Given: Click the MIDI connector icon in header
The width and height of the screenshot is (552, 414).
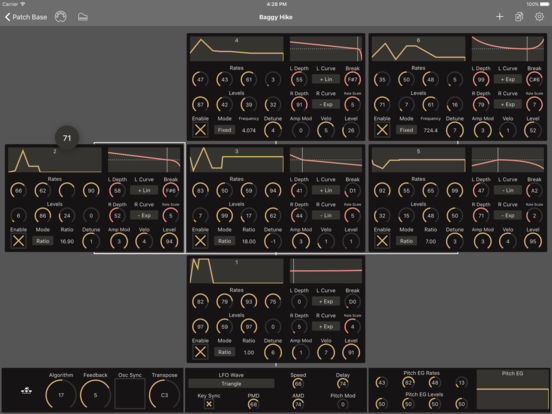Looking at the screenshot, I should (61, 17).
